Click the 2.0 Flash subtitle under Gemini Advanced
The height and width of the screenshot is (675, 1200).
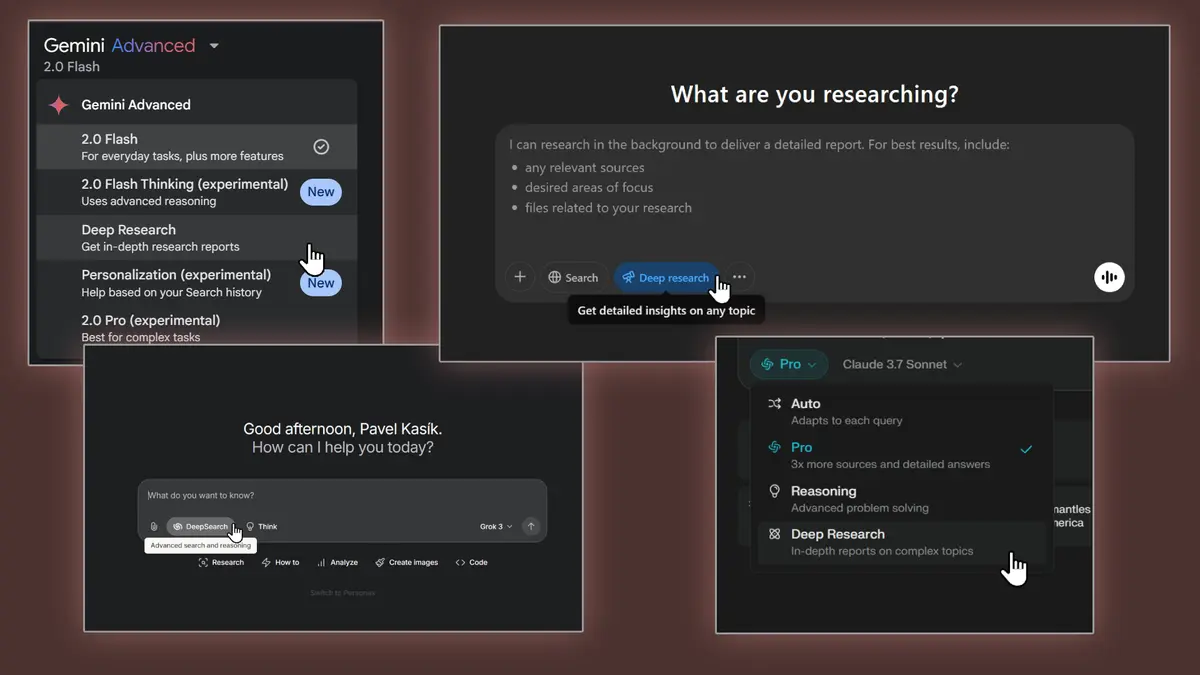tap(71, 67)
